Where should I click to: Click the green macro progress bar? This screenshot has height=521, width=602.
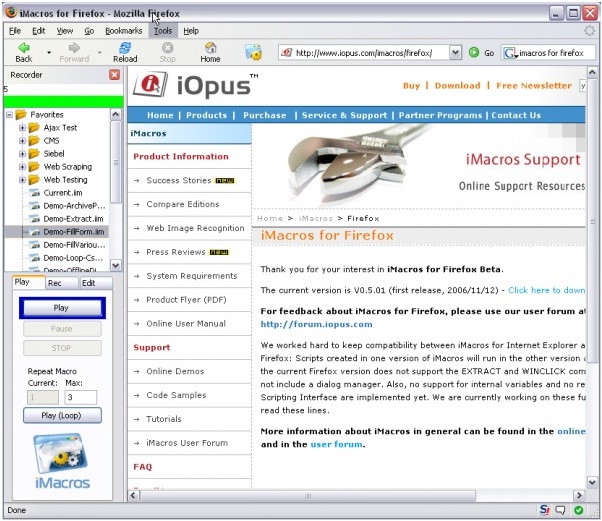coord(63,101)
